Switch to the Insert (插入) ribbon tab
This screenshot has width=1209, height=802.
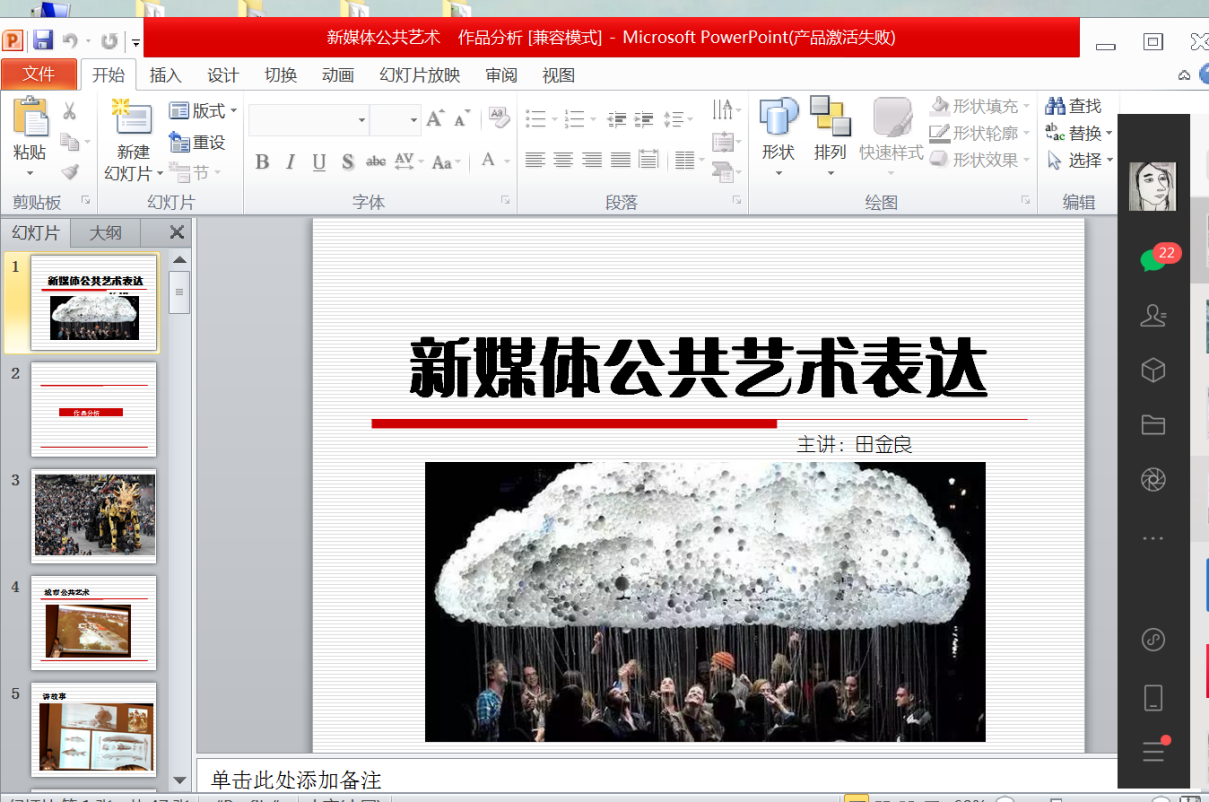pyautogui.click(x=165, y=76)
